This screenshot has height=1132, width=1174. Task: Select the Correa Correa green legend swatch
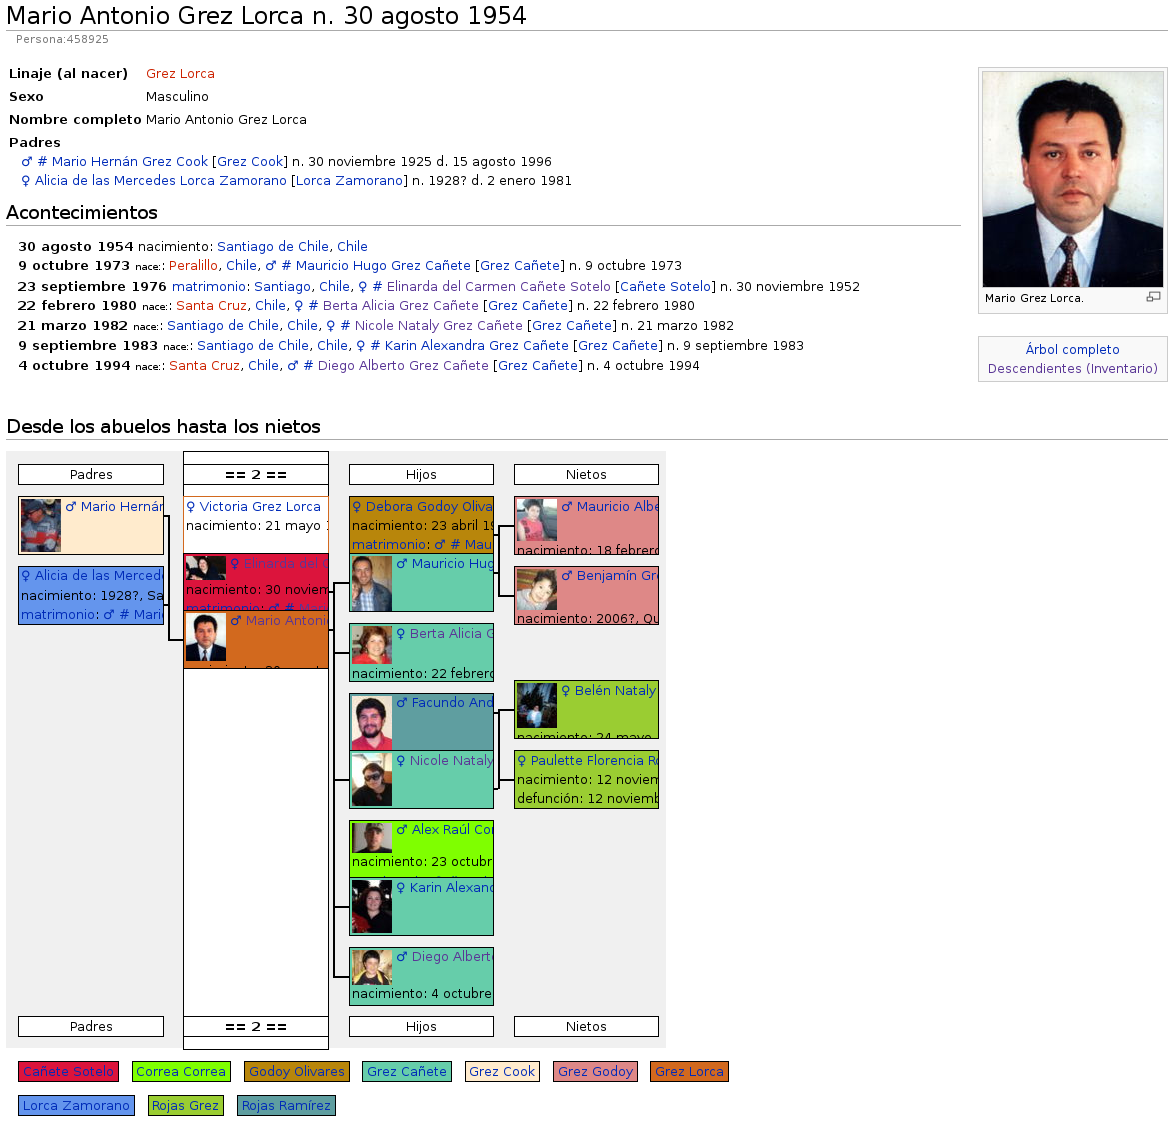pyautogui.click(x=181, y=1072)
